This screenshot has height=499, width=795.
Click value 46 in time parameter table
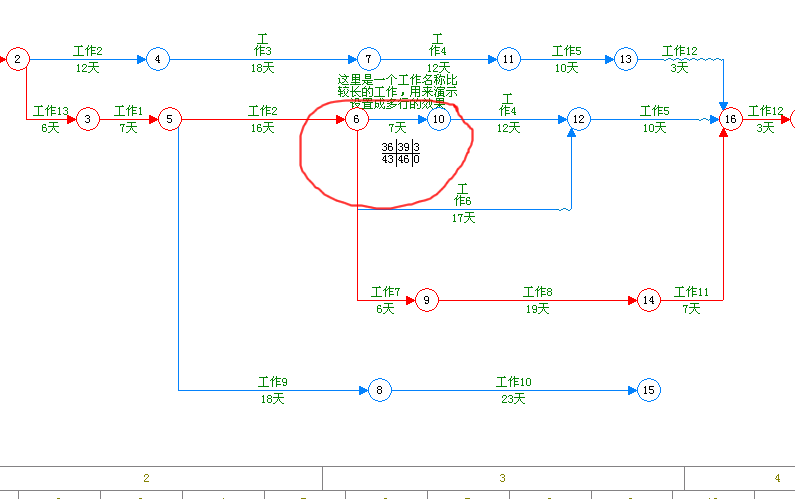point(404,159)
